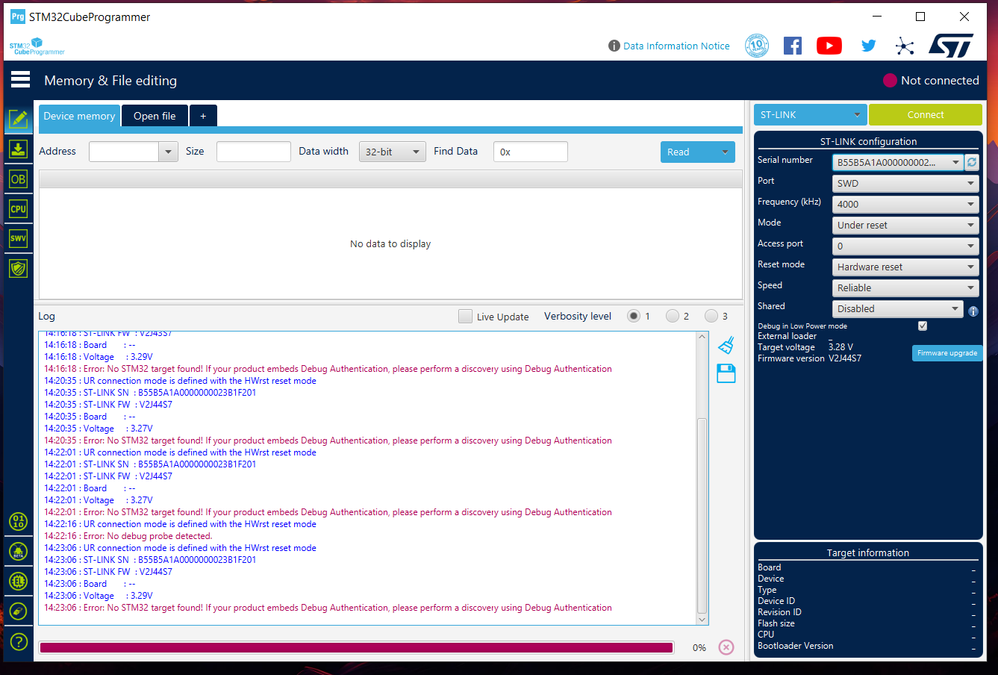Open the ST Twitter icon
The width and height of the screenshot is (998, 675).
coord(868,46)
